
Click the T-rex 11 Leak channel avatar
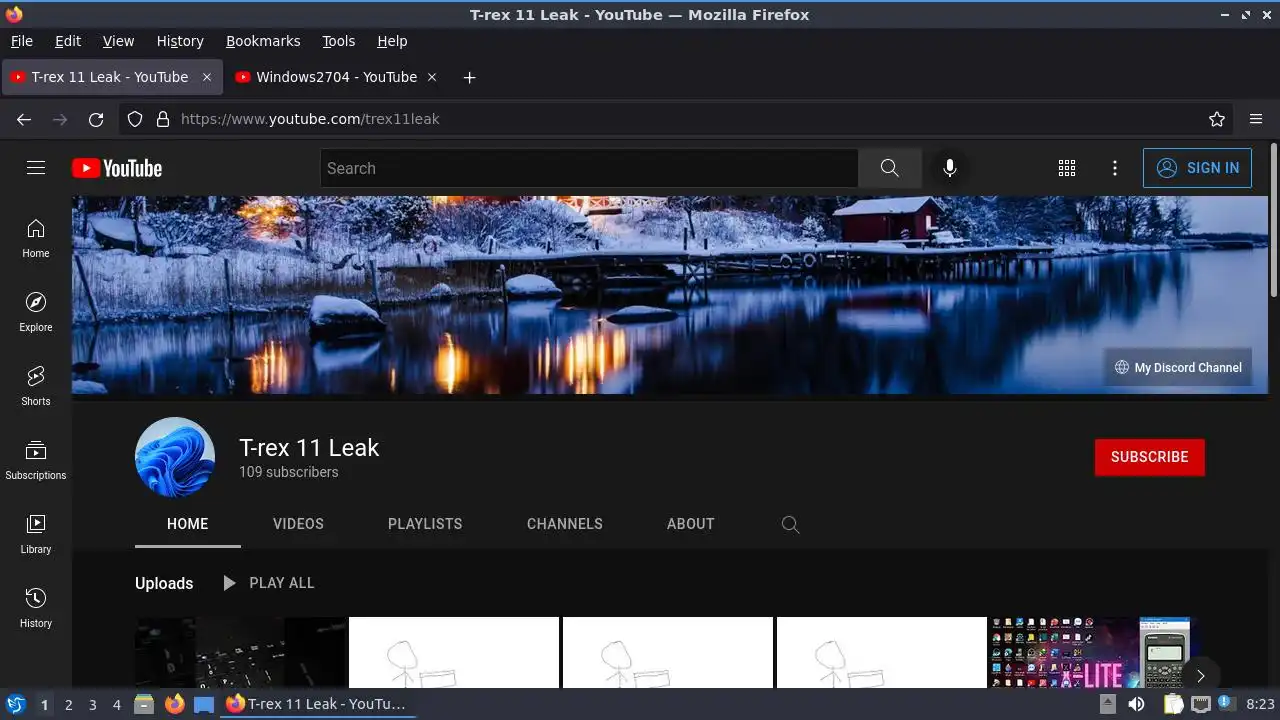(x=175, y=457)
